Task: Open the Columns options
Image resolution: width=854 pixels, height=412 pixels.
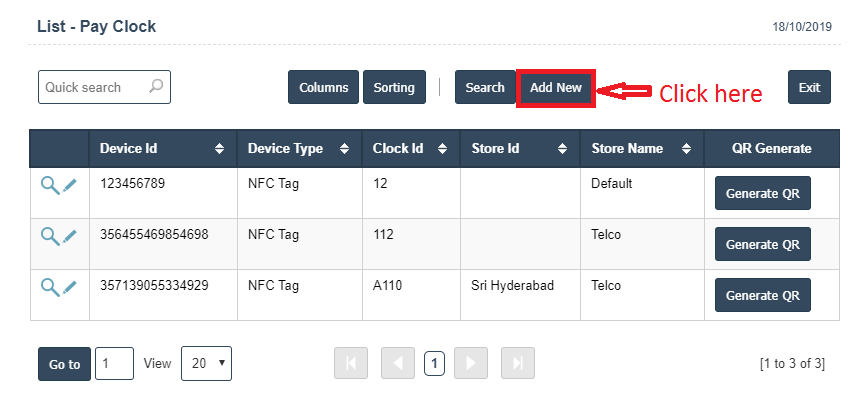Action: pyautogui.click(x=323, y=88)
